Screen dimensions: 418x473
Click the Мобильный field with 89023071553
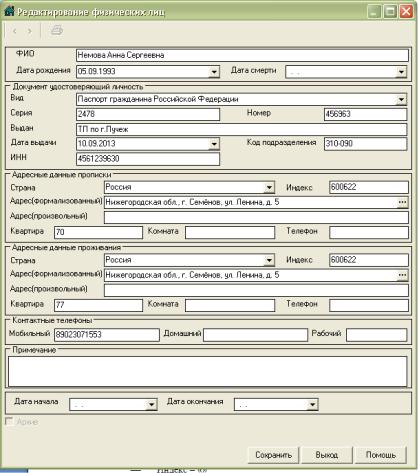pyautogui.click(x=107, y=335)
